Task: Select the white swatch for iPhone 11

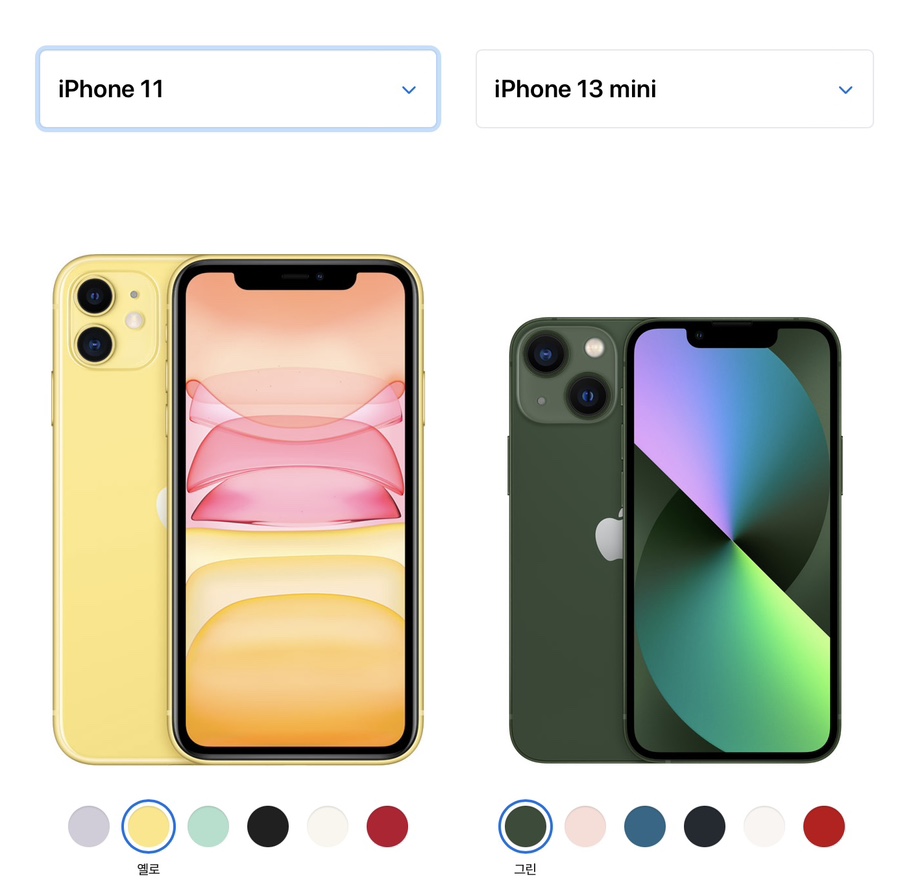Action: [x=328, y=826]
